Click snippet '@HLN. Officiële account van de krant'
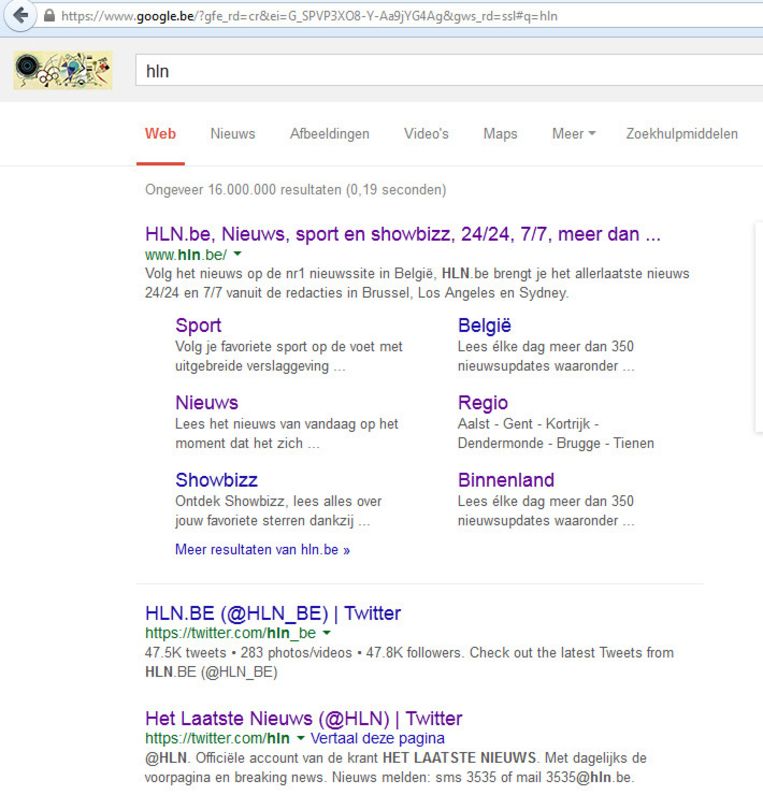Image resolution: width=763 pixels, height=795 pixels. point(262,758)
